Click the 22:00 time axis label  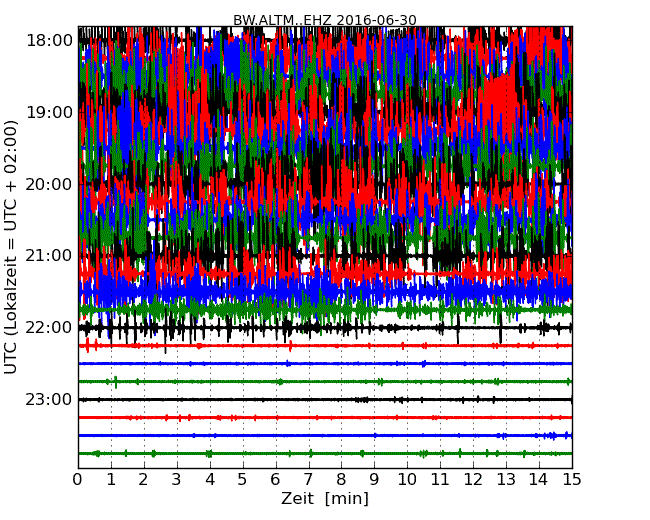[49, 328]
